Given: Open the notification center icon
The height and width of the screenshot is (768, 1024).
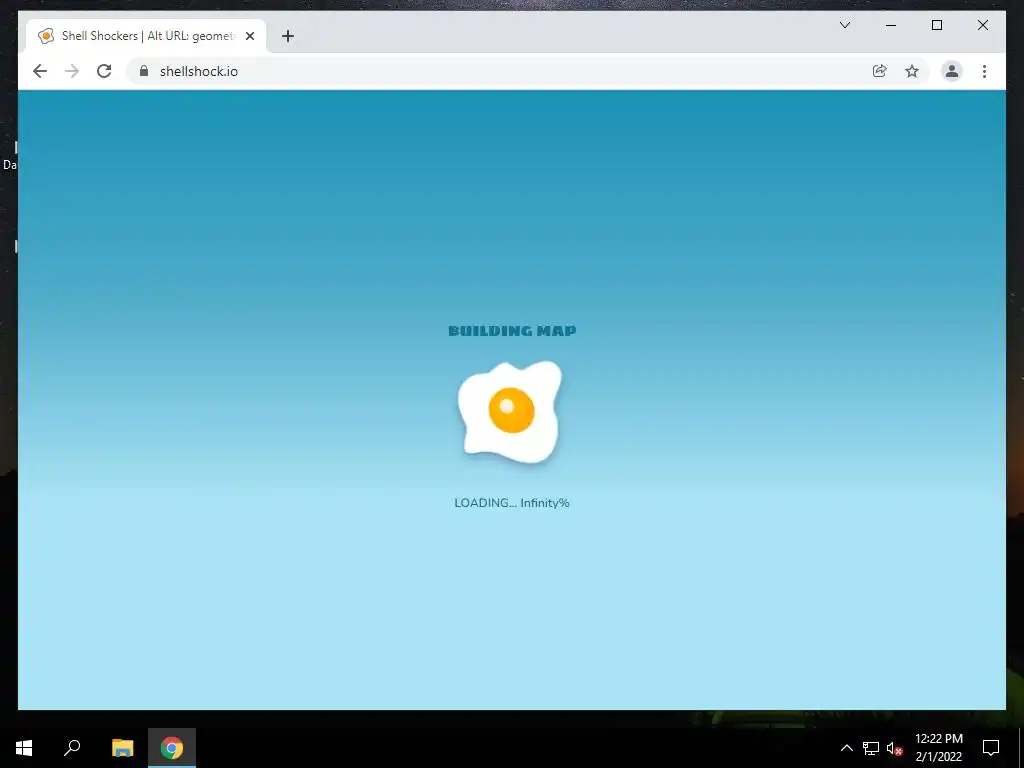Looking at the screenshot, I should pyautogui.click(x=991, y=748).
